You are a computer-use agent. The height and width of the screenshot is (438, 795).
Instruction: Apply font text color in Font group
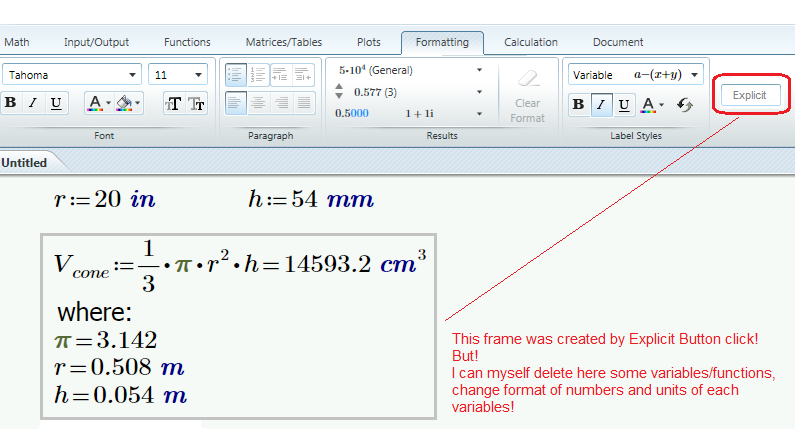coord(95,103)
